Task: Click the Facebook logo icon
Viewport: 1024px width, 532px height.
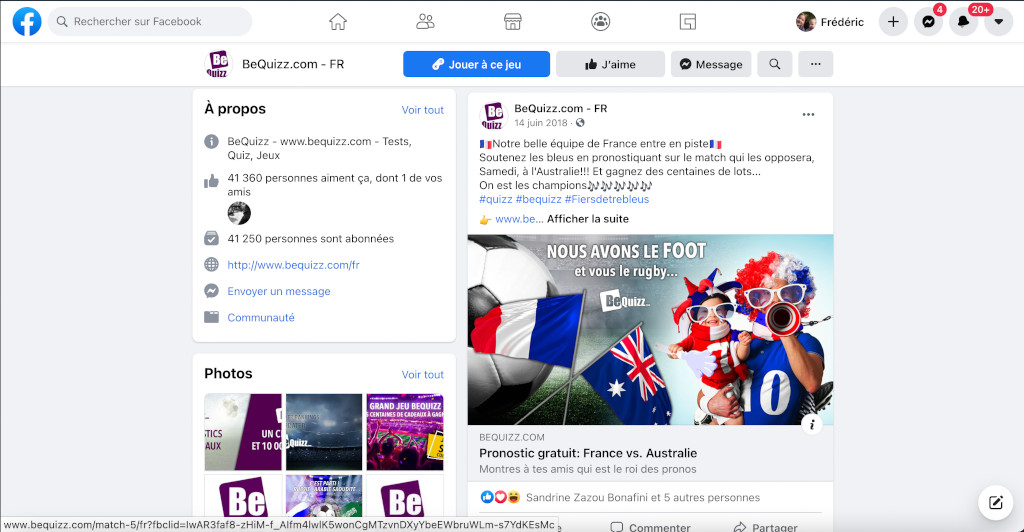Action: [27, 21]
